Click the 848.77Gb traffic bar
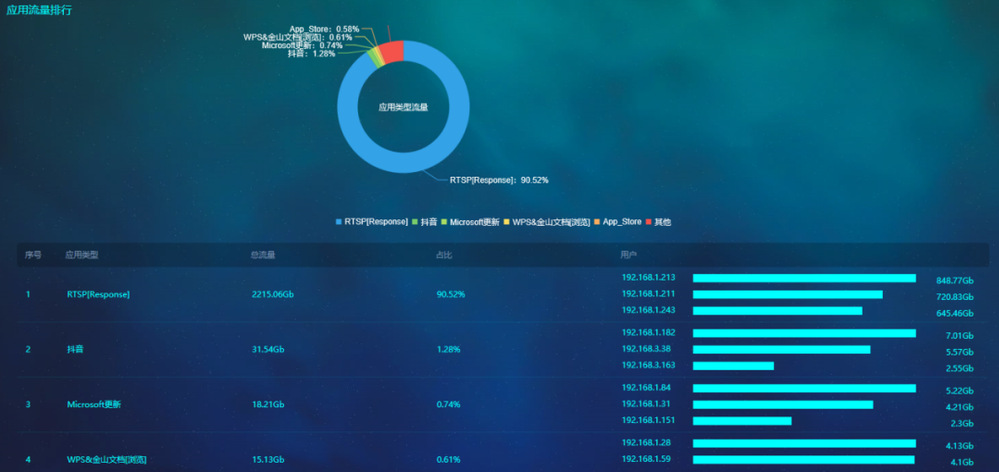Screen dimensions: 999x472 coord(804,278)
